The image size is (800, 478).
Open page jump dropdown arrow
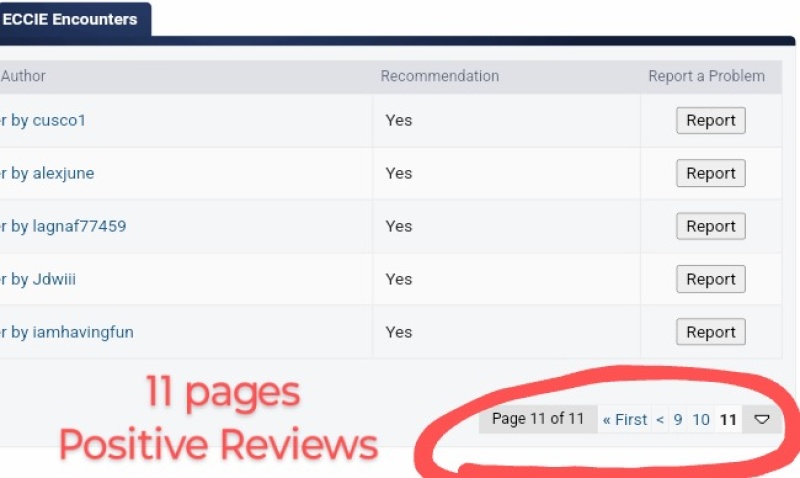click(762, 419)
